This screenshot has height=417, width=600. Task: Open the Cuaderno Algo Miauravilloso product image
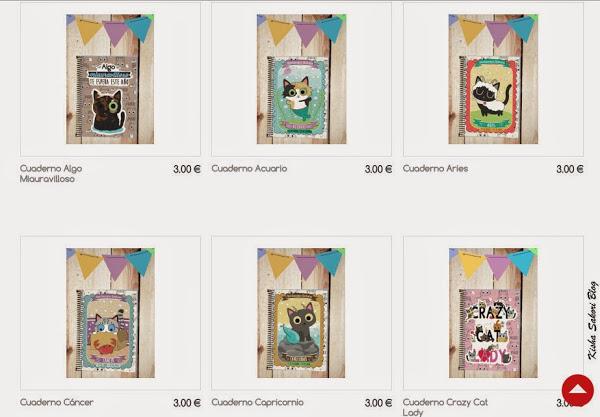pos(110,79)
